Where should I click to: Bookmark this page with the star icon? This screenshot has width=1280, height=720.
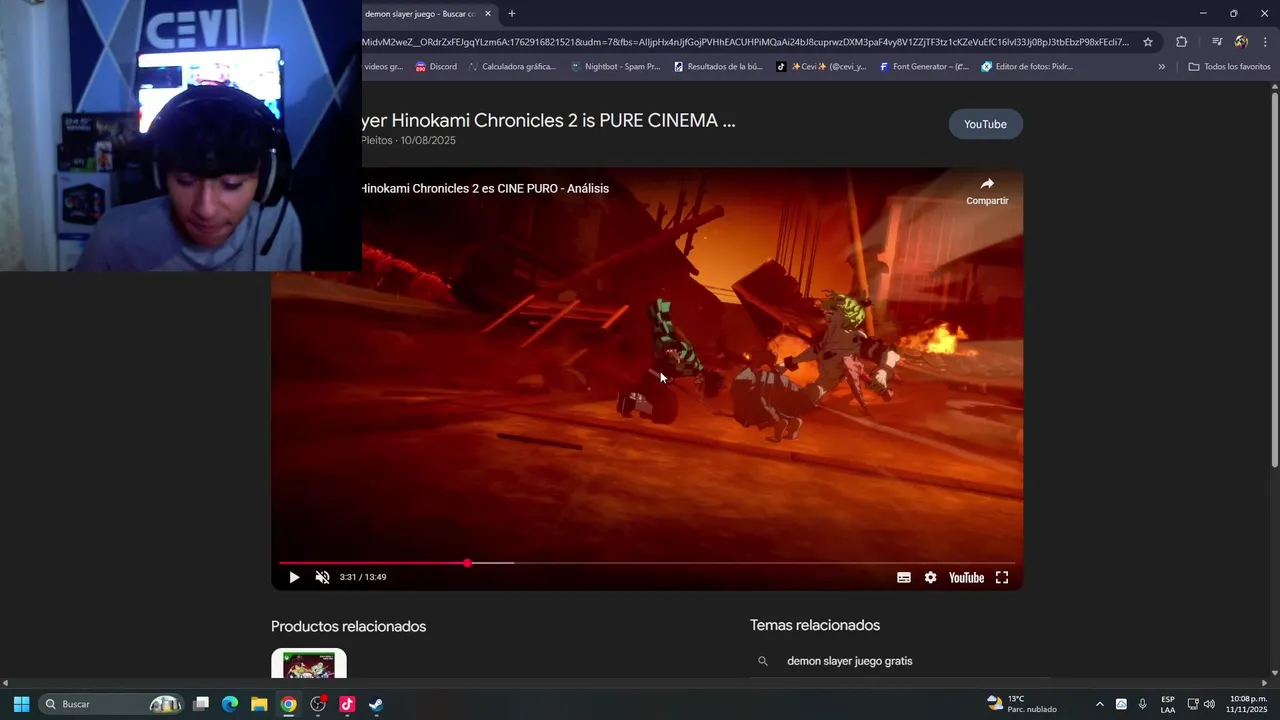[1148, 42]
